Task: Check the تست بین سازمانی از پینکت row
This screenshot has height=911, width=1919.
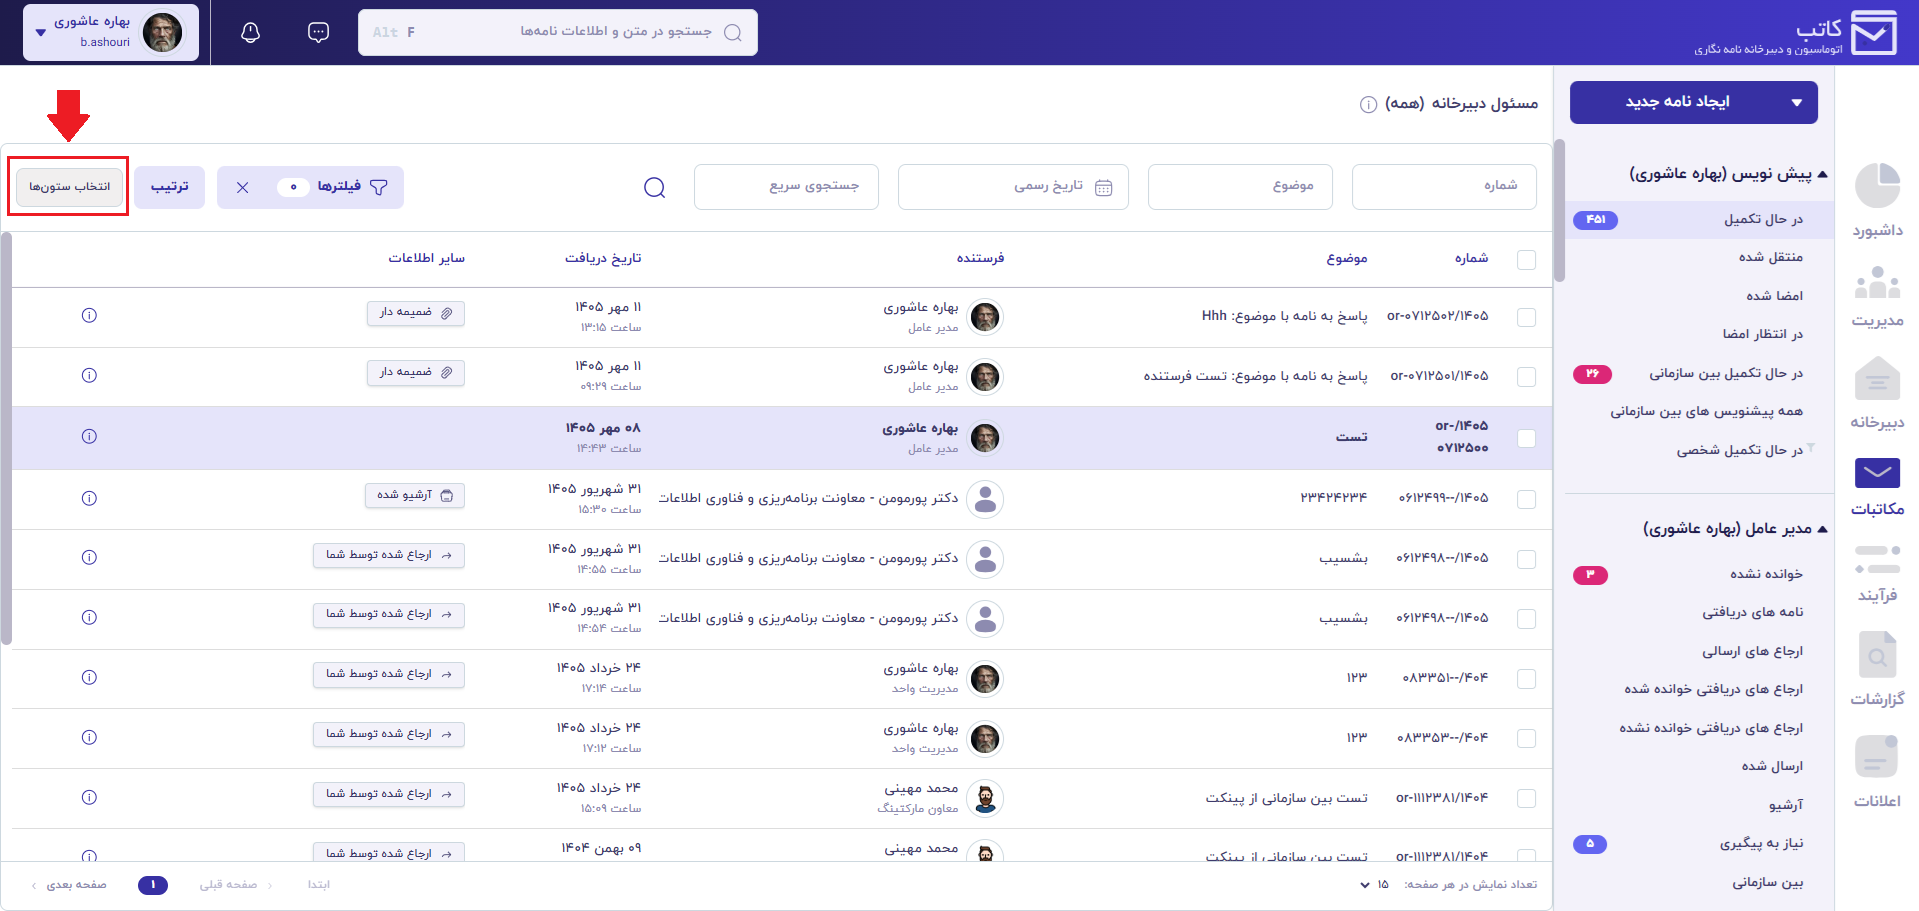Action: [1526, 798]
